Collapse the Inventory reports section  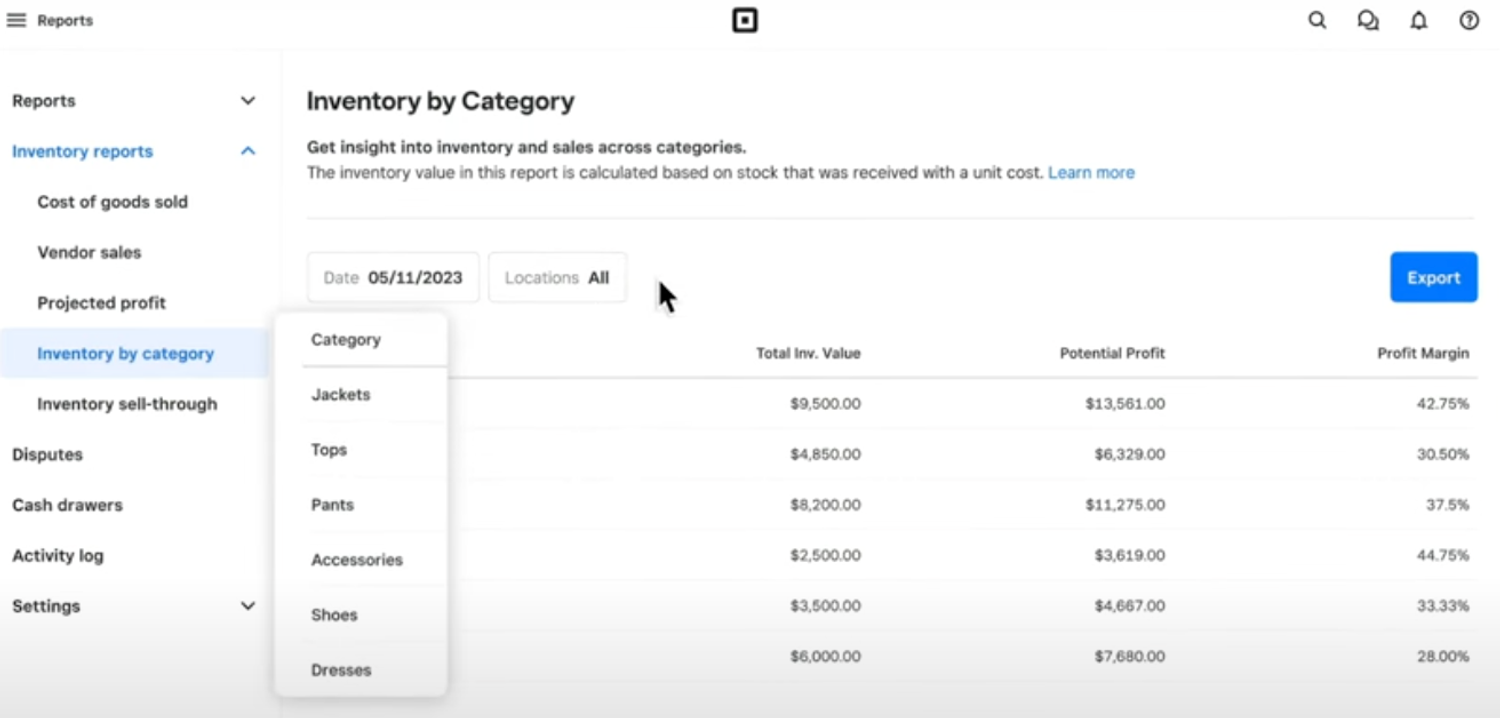pyautogui.click(x=248, y=151)
